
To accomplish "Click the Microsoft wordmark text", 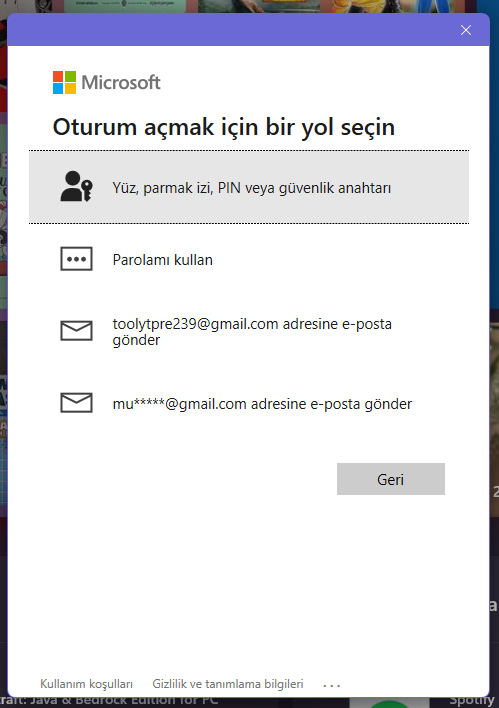I will tap(121, 83).
